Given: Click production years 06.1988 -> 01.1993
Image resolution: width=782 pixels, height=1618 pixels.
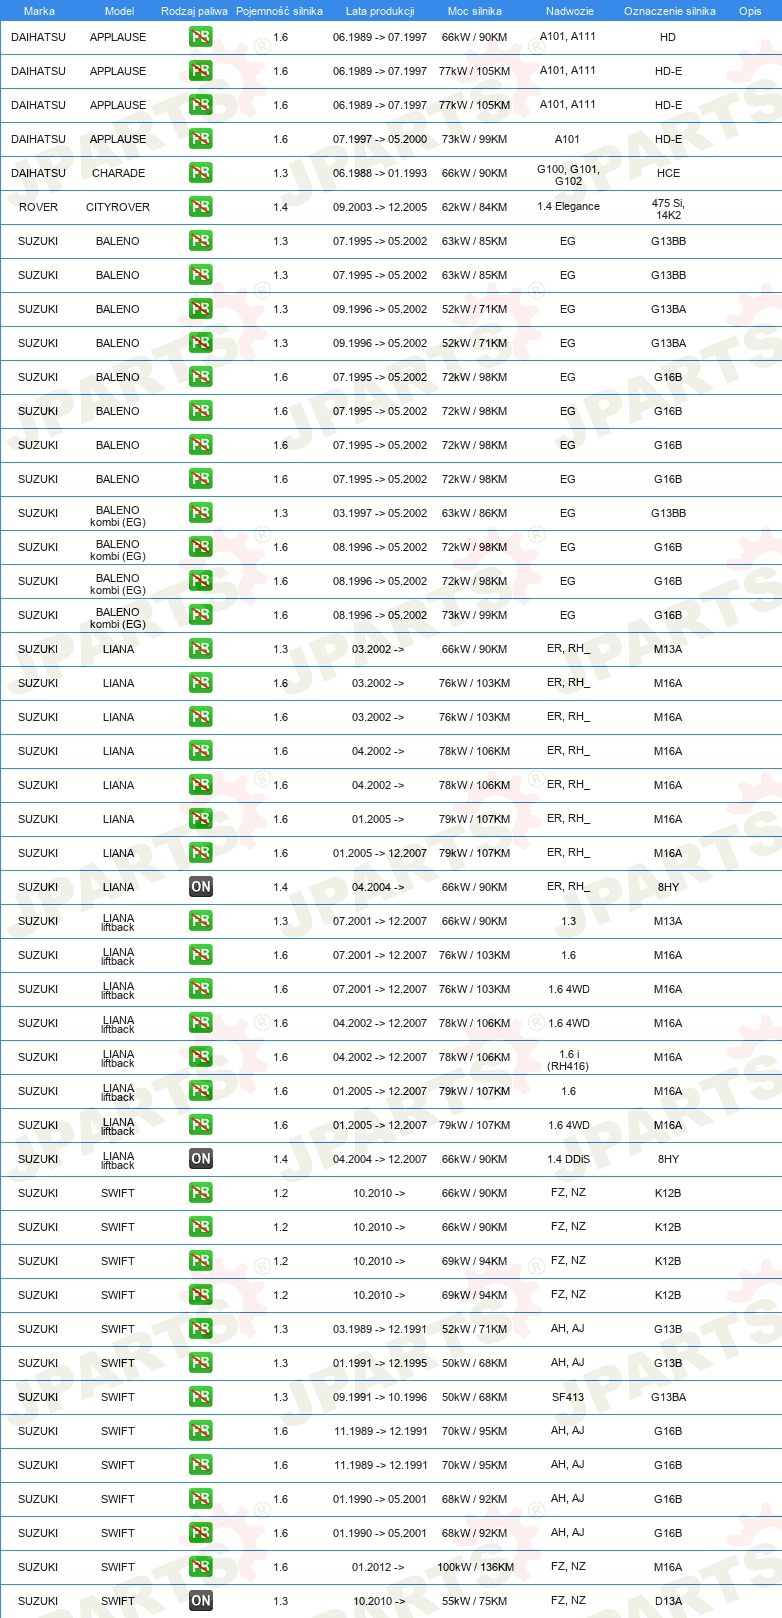Looking at the screenshot, I should (380, 173).
